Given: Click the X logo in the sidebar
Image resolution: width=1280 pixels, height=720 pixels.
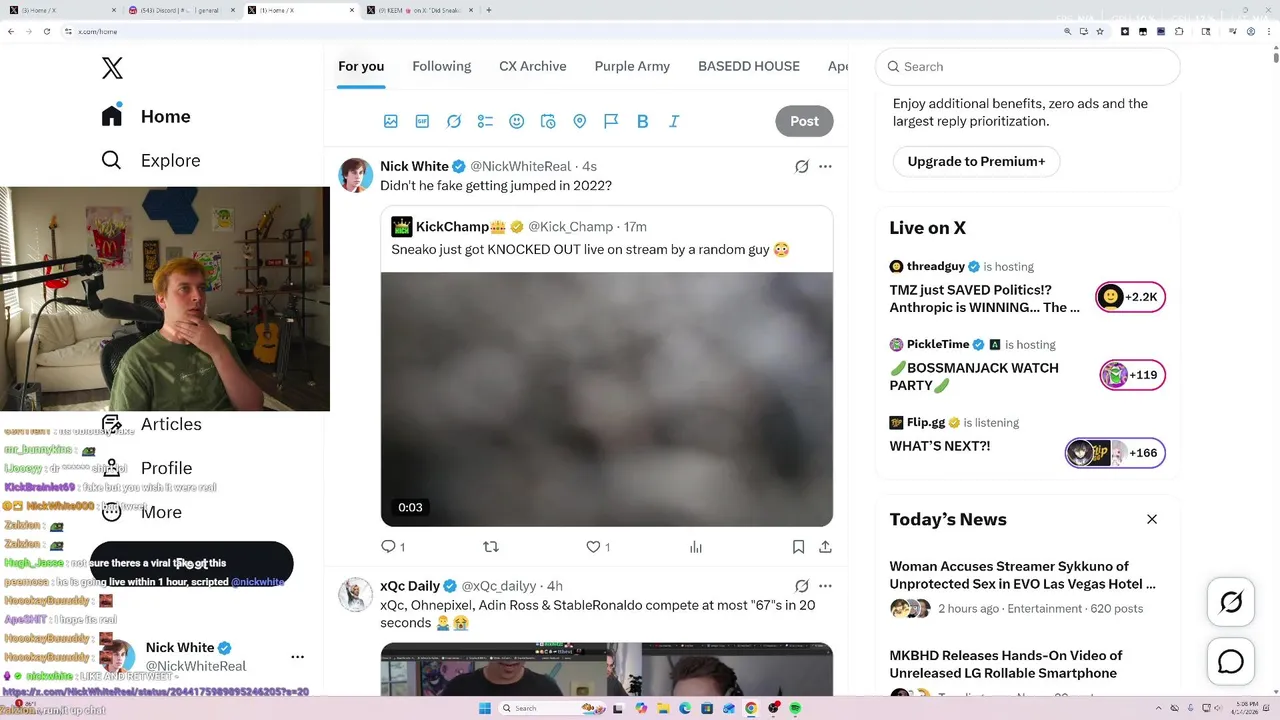Looking at the screenshot, I should 112,68.
